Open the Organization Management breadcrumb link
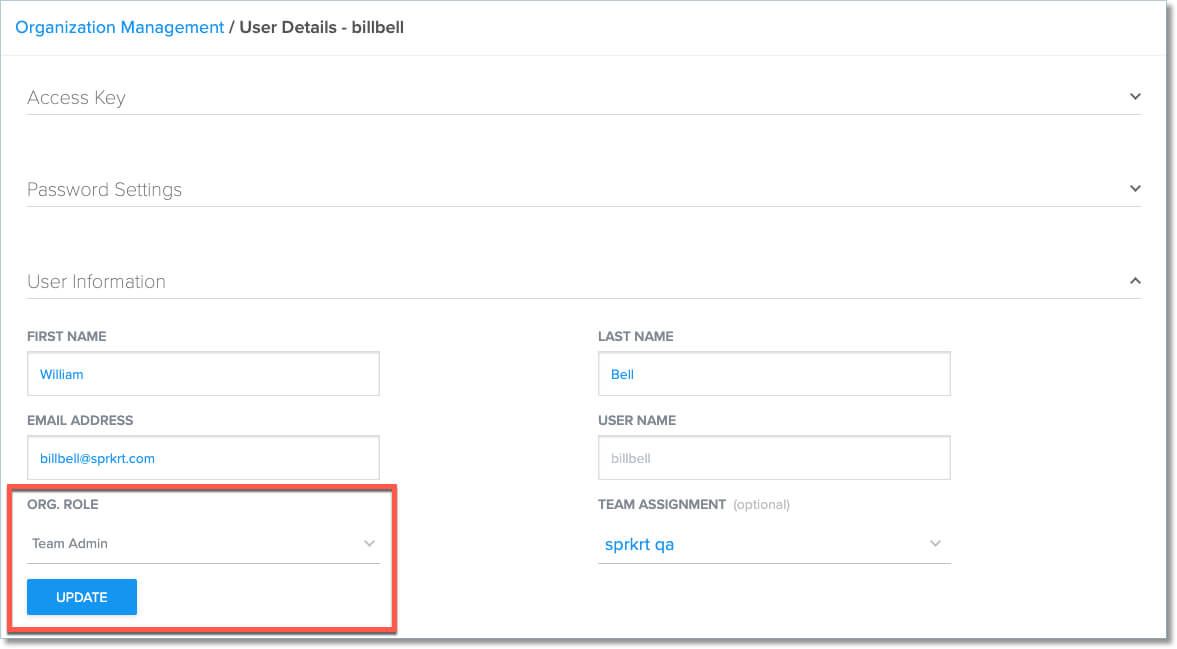1177x649 pixels. coord(118,27)
